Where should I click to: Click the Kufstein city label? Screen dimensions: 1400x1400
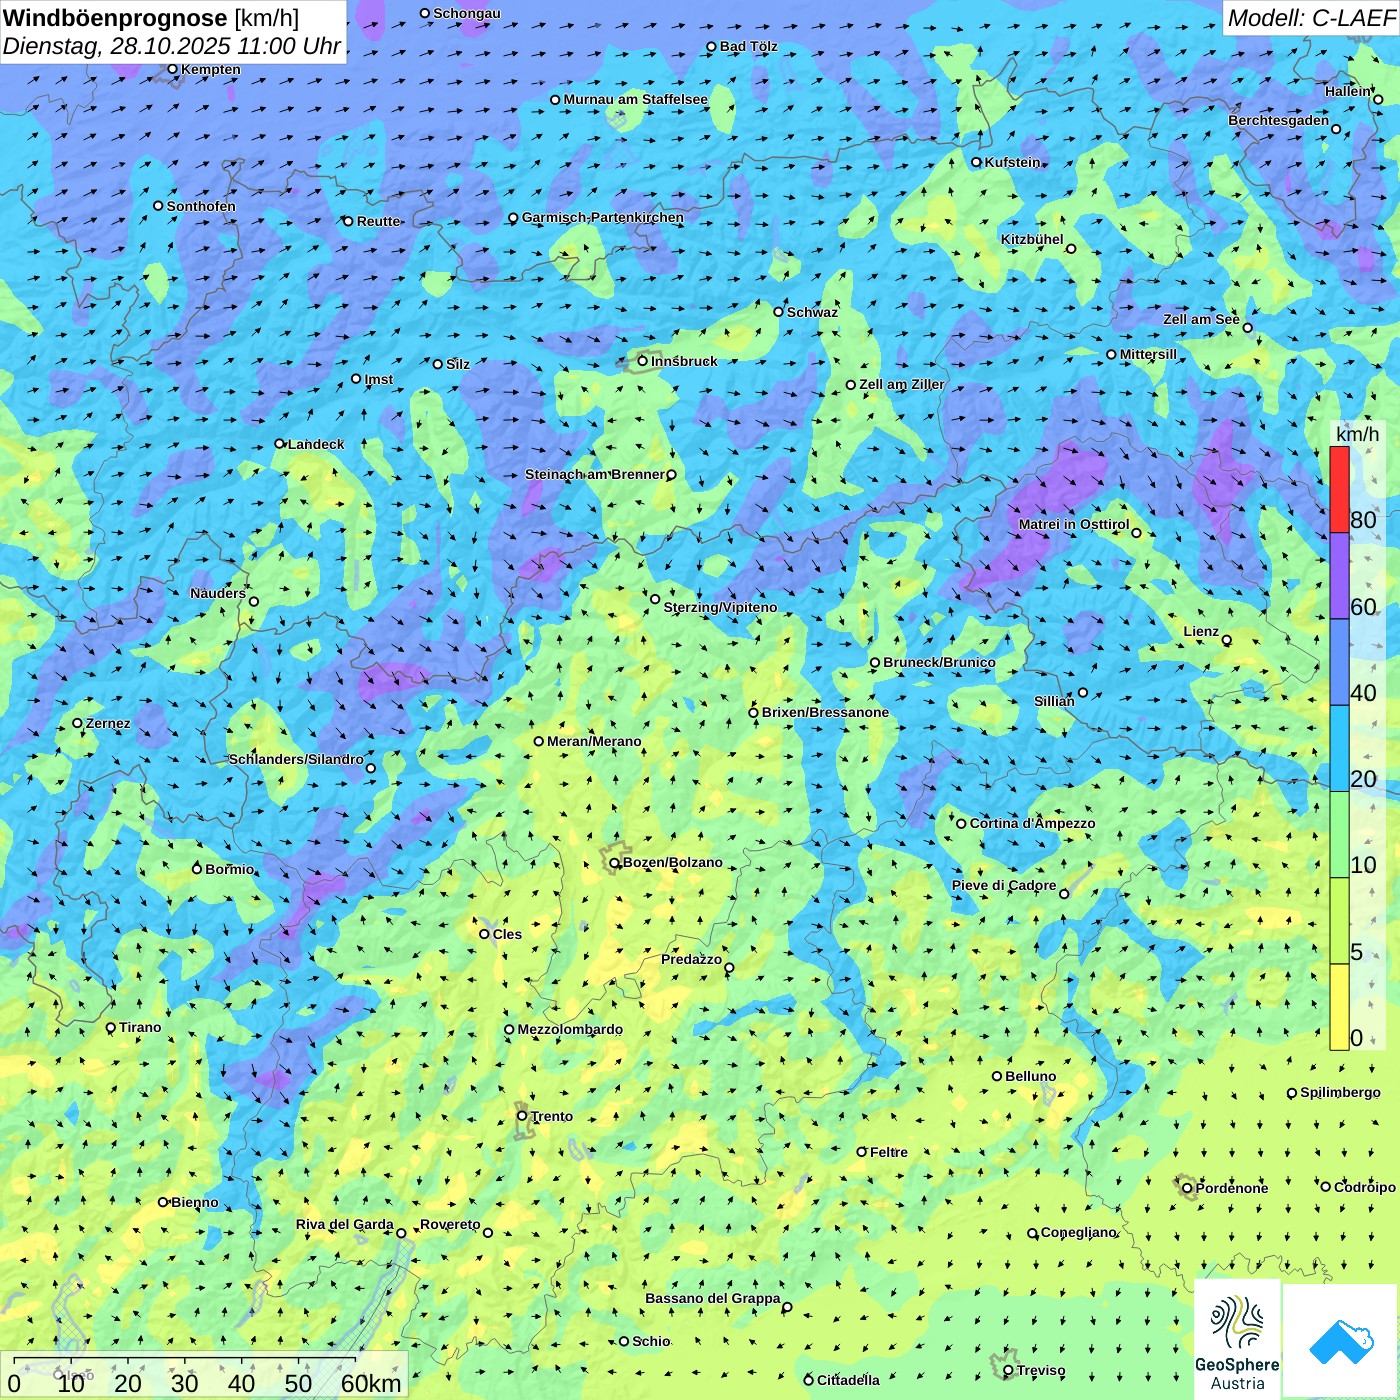pyautogui.click(x=1012, y=162)
